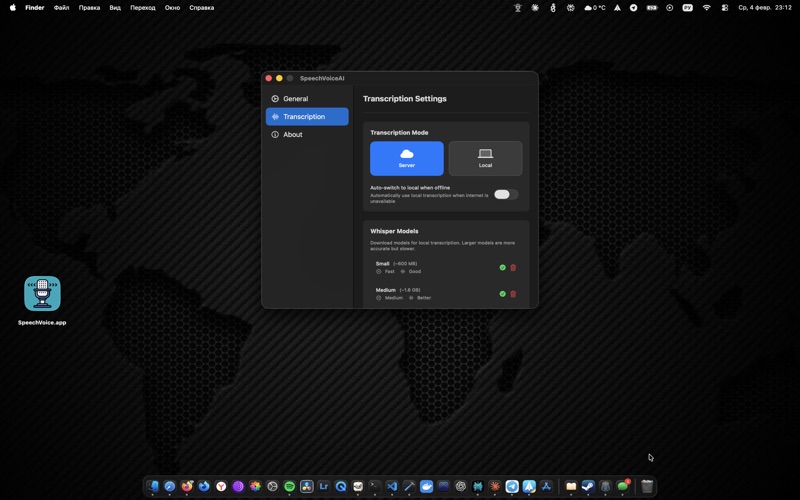The height and width of the screenshot is (500, 800).
Task: Open the General settings section
Action: click(x=307, y=98)
